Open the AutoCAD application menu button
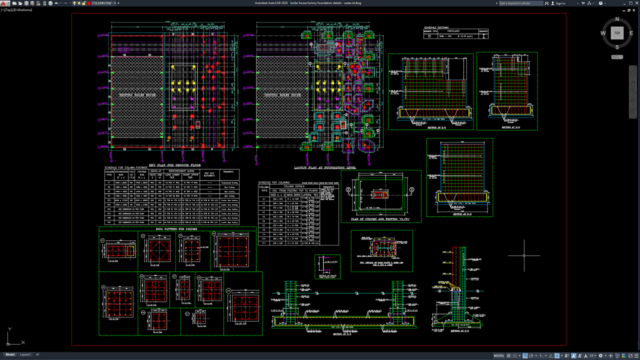Viewport: 640px width, 360px height. 5,3
